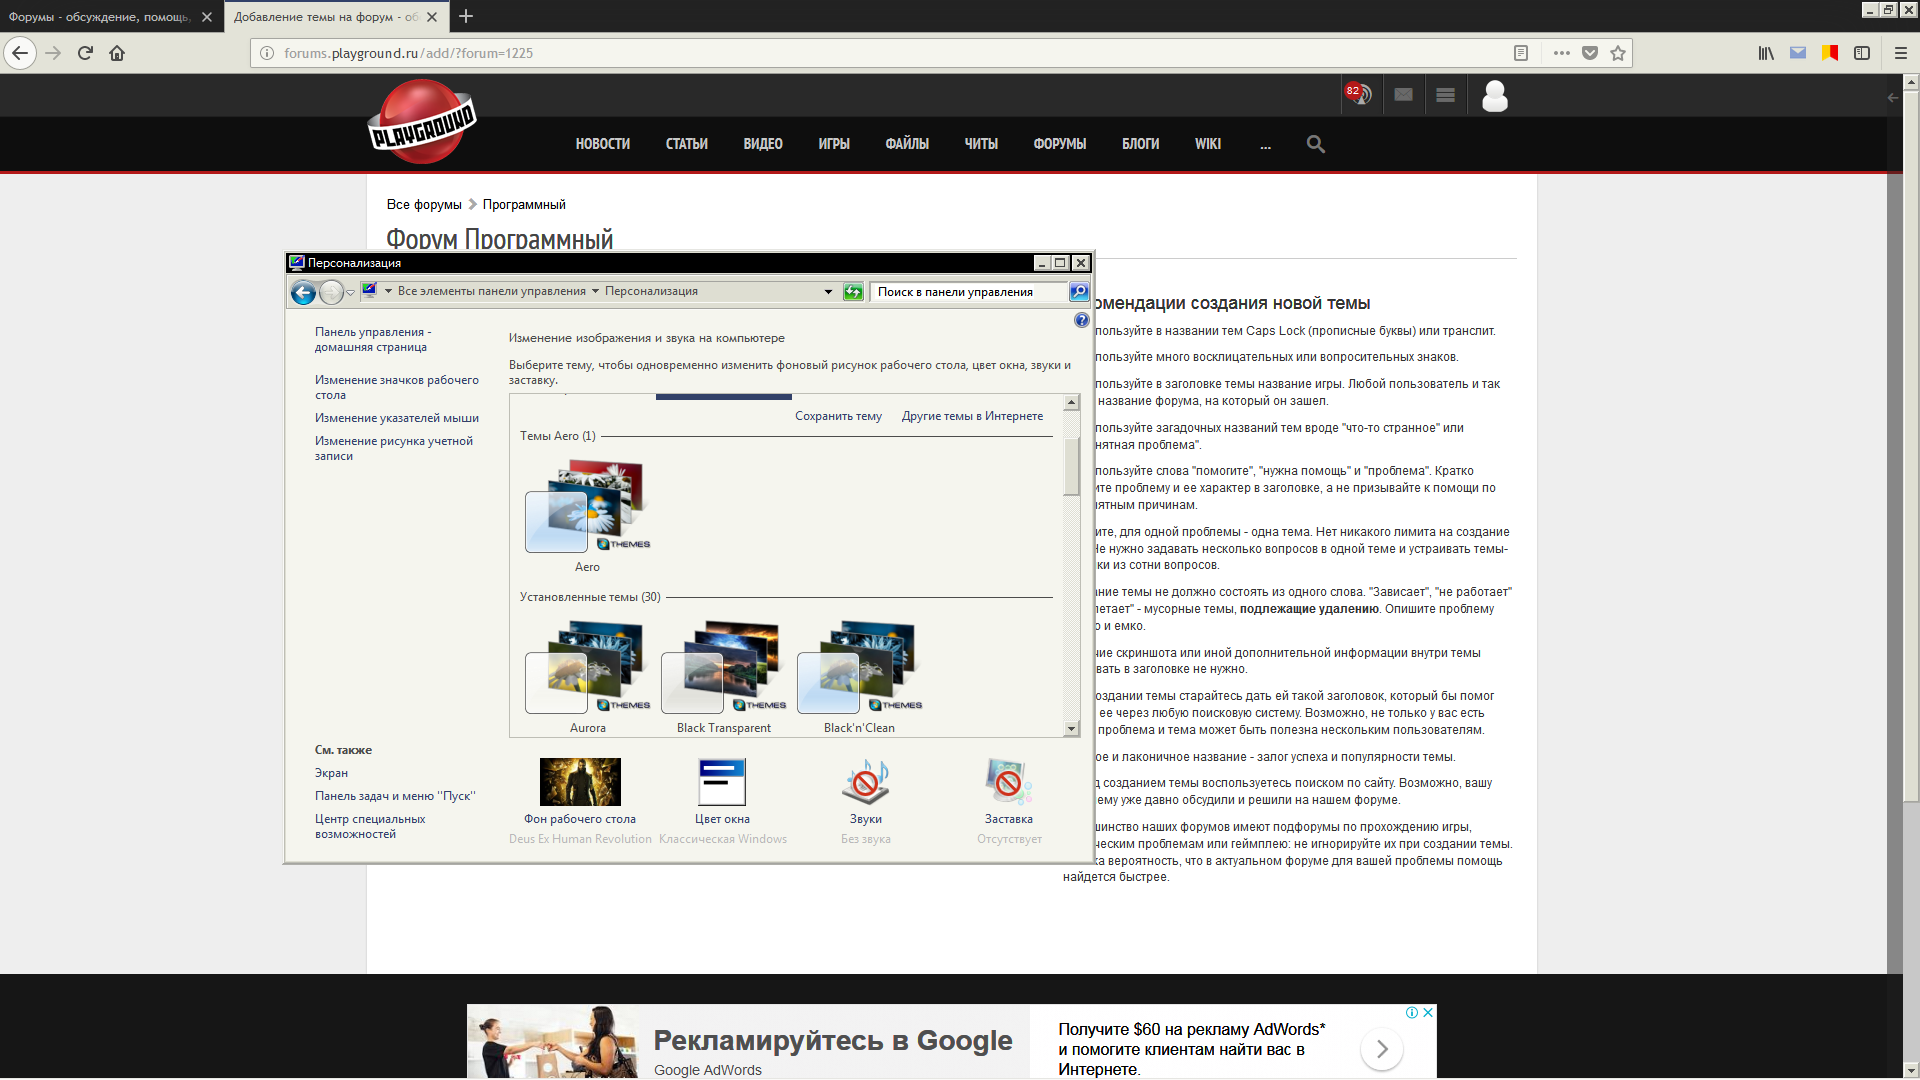Expand address path history dropdown arrow
Screen dimensions: 1920x1080
click(828, 292)
